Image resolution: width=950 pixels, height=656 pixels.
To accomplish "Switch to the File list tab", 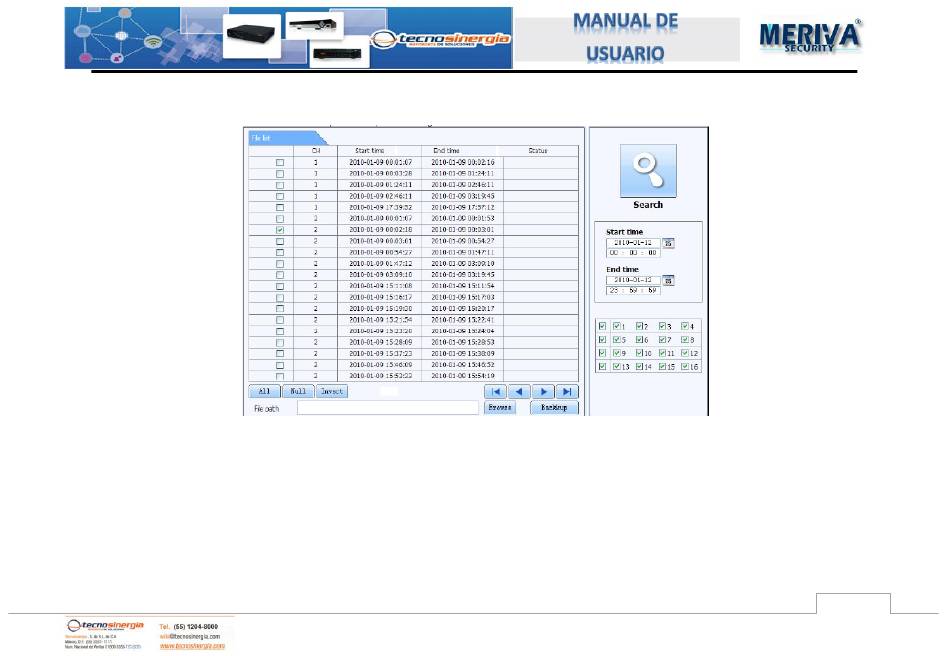I will [263, 139].
